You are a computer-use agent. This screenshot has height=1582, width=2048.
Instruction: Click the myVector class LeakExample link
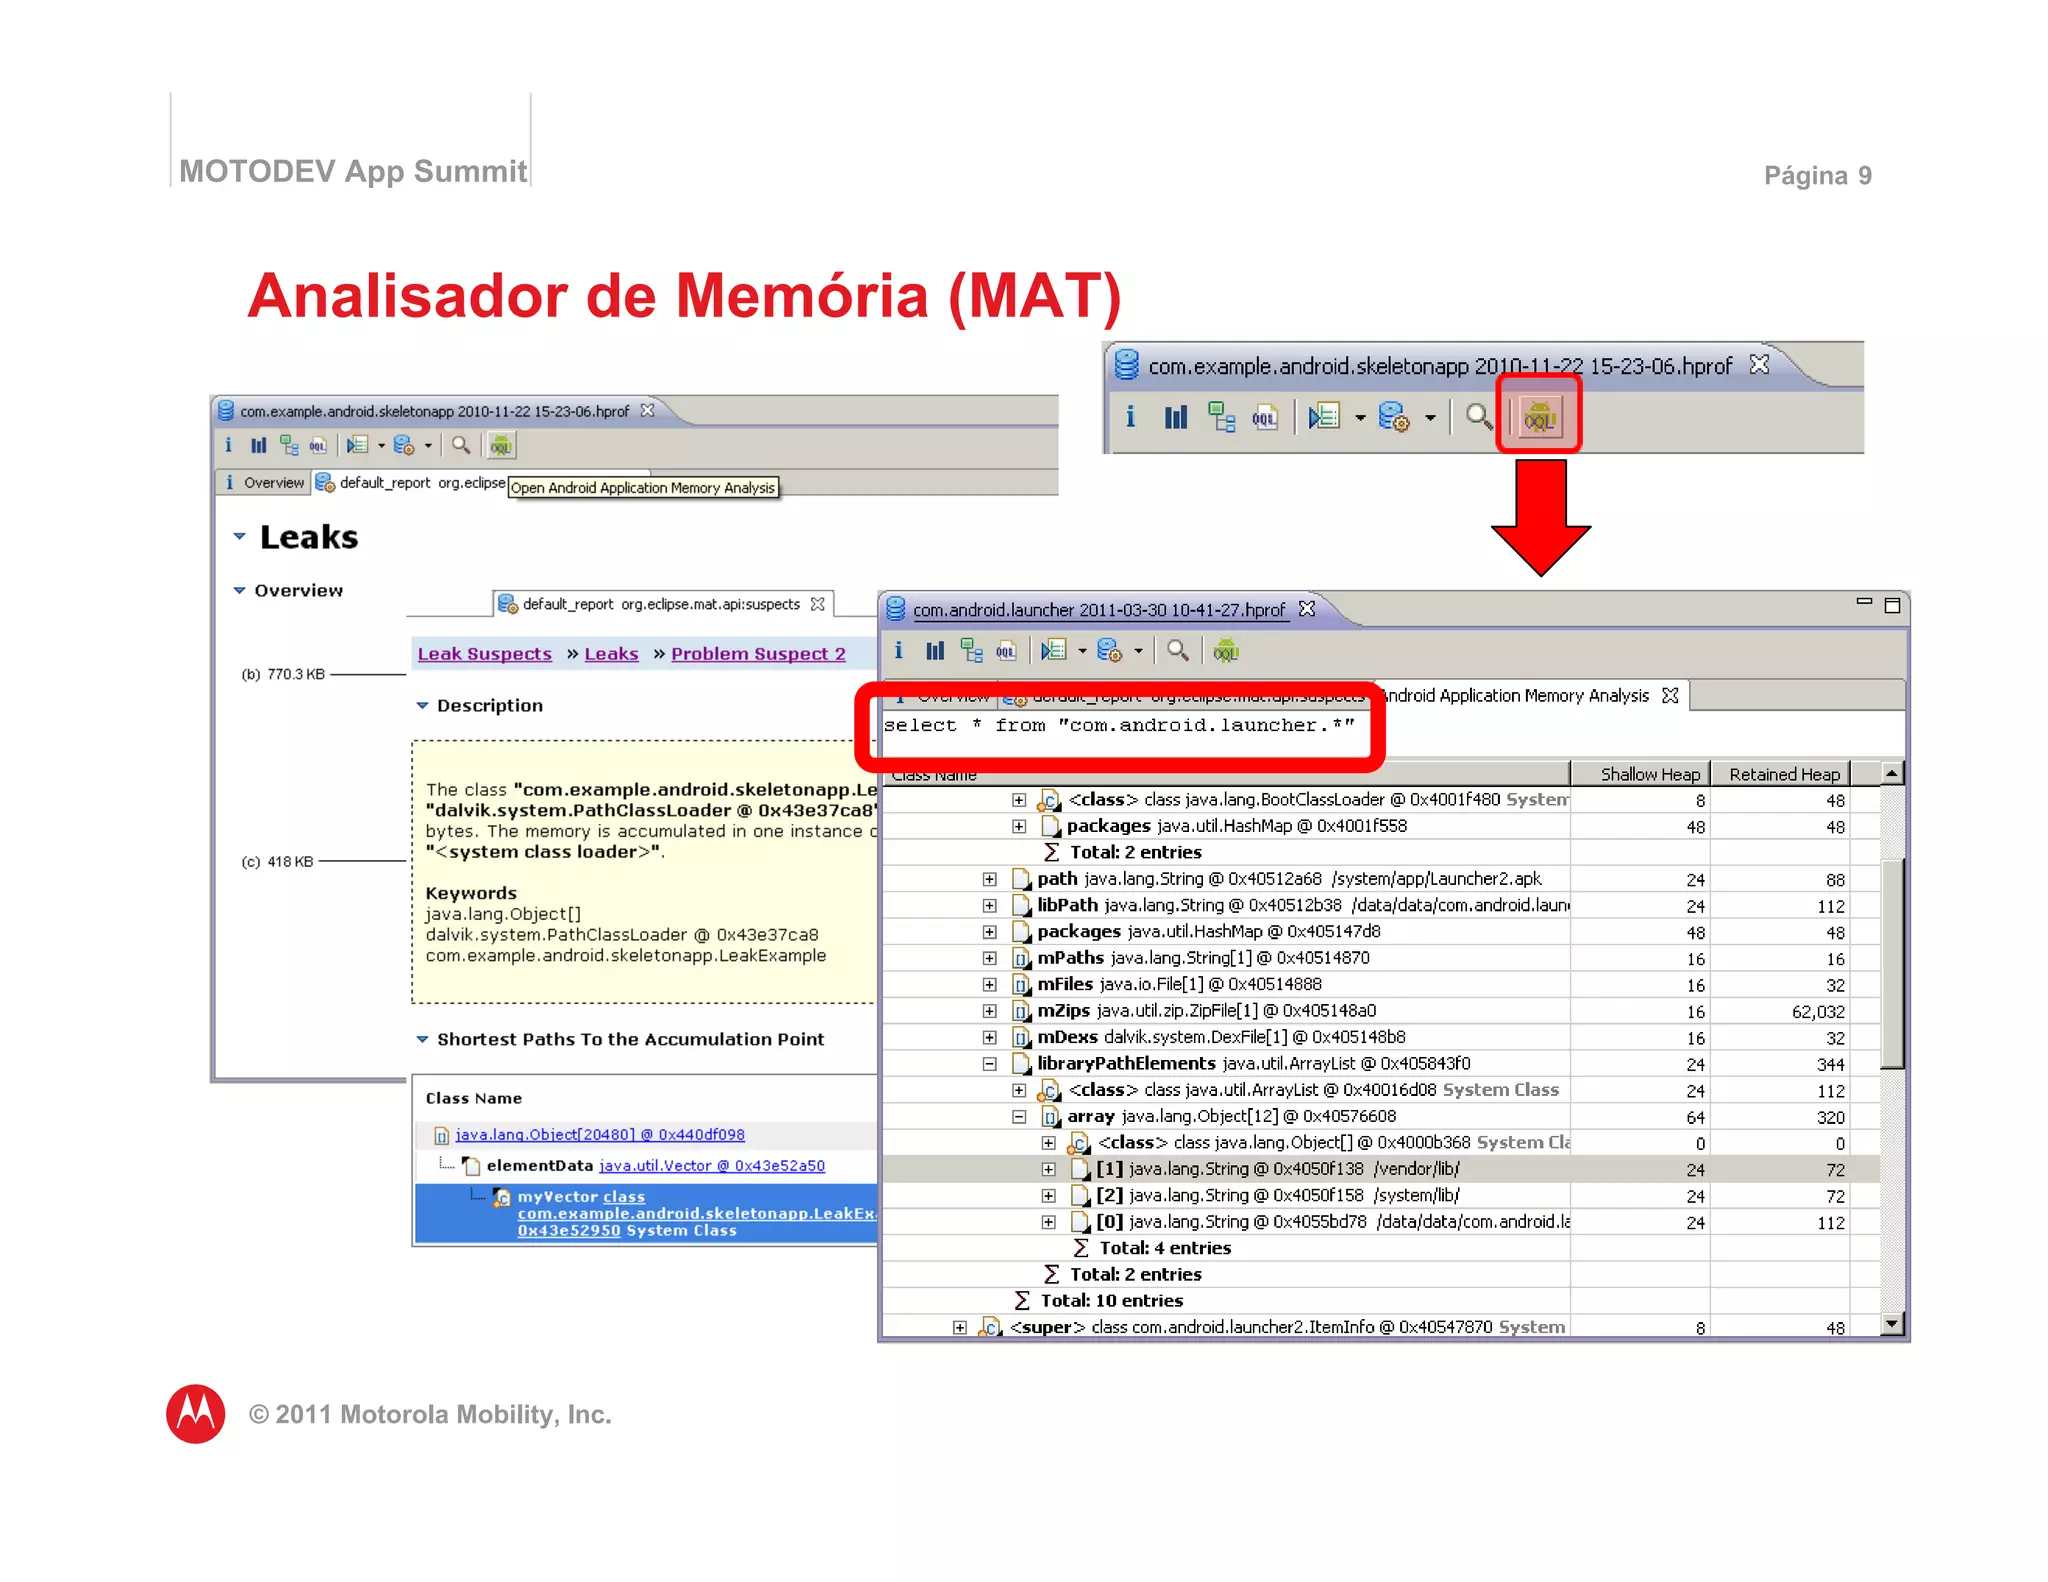coord(695,1213)
